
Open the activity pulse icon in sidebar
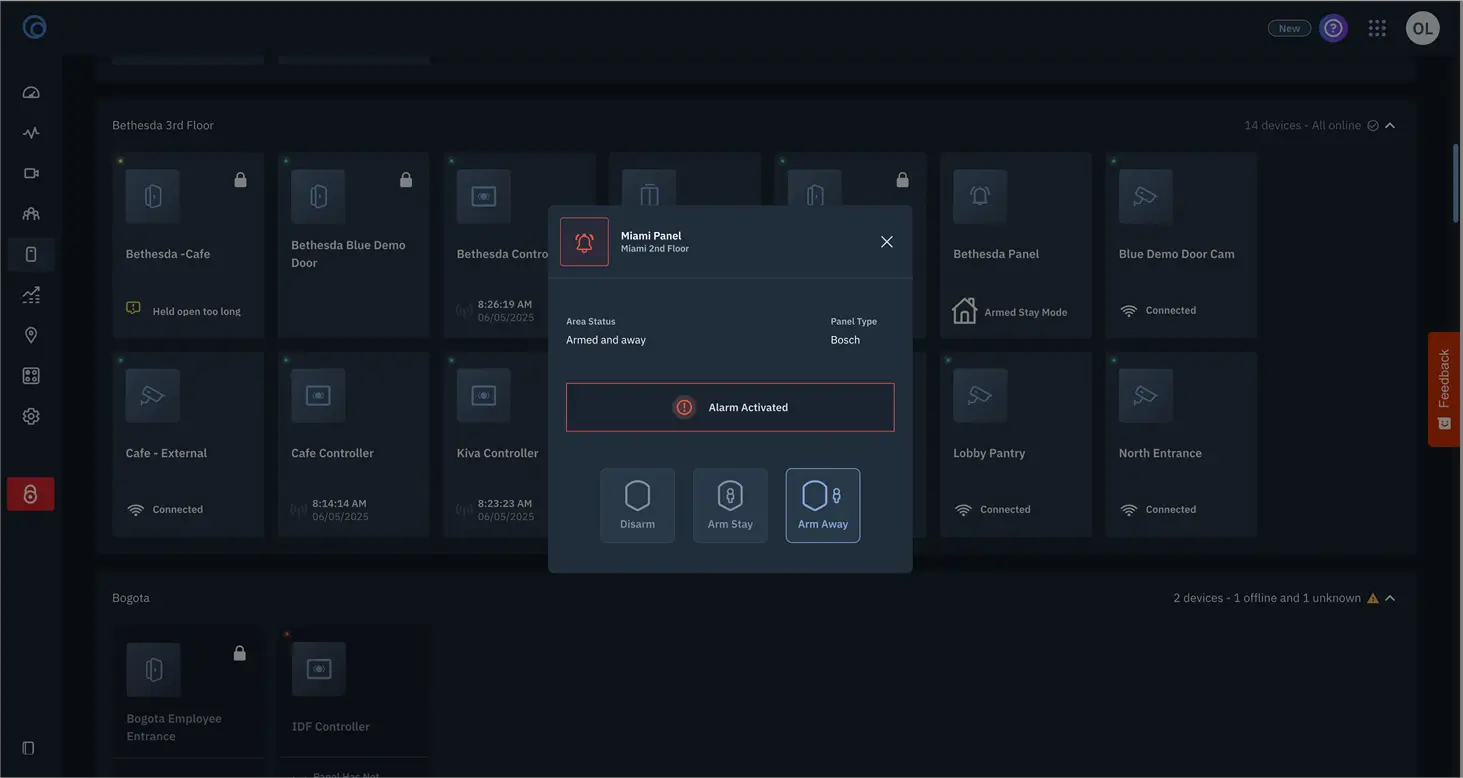pyautogui.click(x=31, y=133)
